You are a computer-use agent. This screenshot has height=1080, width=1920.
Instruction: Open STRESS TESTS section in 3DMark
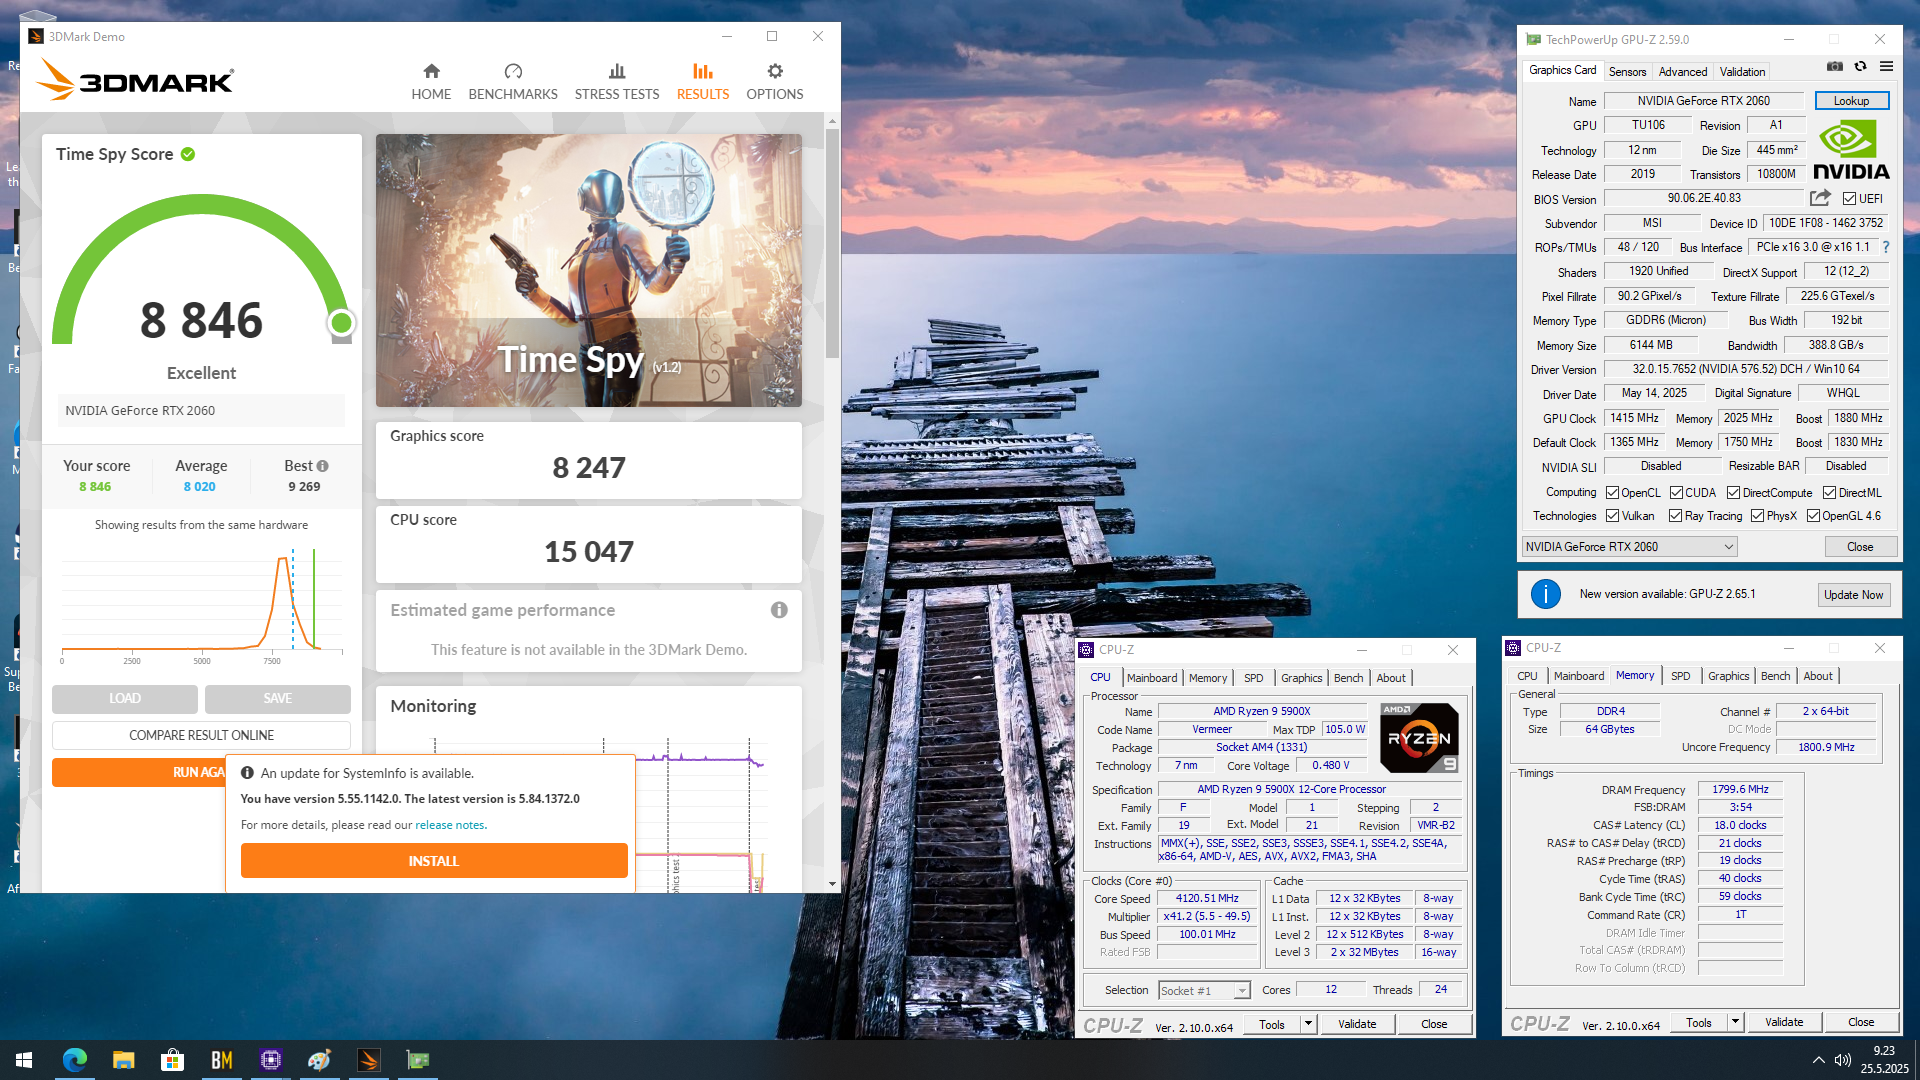(617, 82)
